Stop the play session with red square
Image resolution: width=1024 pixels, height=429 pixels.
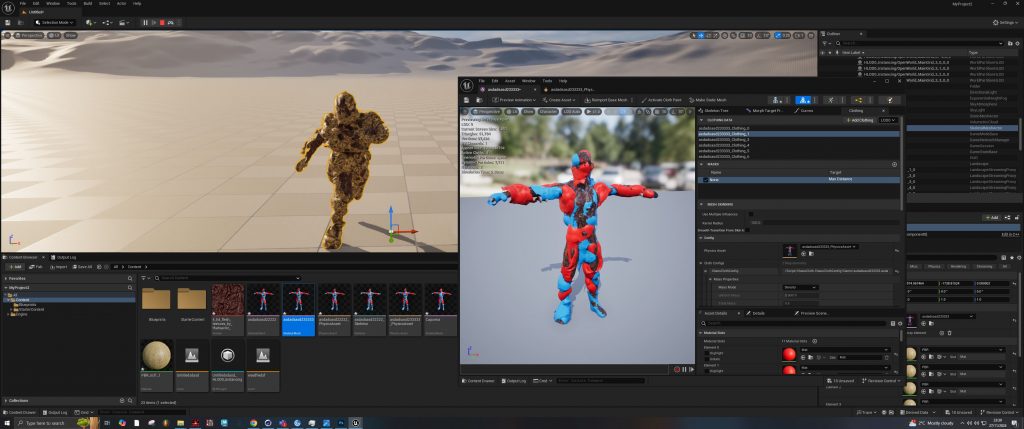pos(161,21)
